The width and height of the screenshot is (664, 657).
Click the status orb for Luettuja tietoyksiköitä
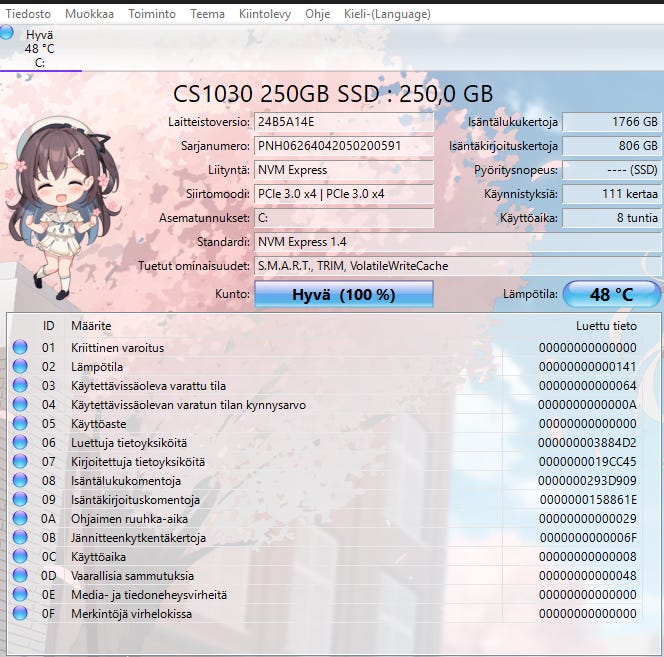click(x=20, y=443)
